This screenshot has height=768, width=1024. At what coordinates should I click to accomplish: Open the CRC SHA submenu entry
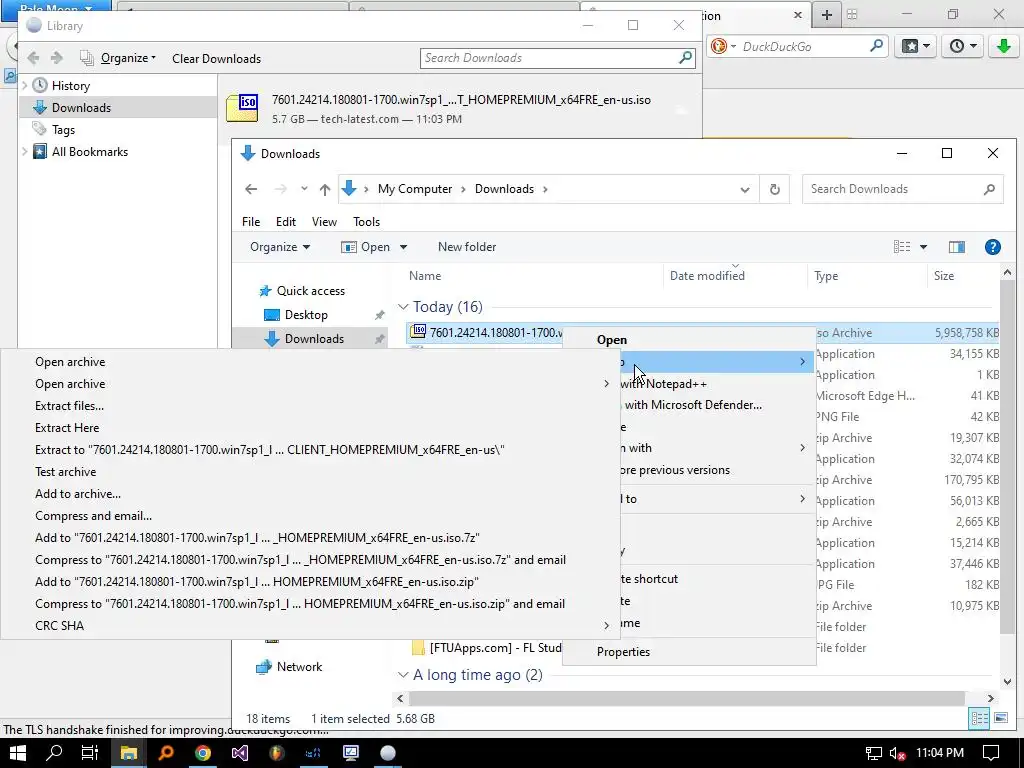tap(310, 626)
